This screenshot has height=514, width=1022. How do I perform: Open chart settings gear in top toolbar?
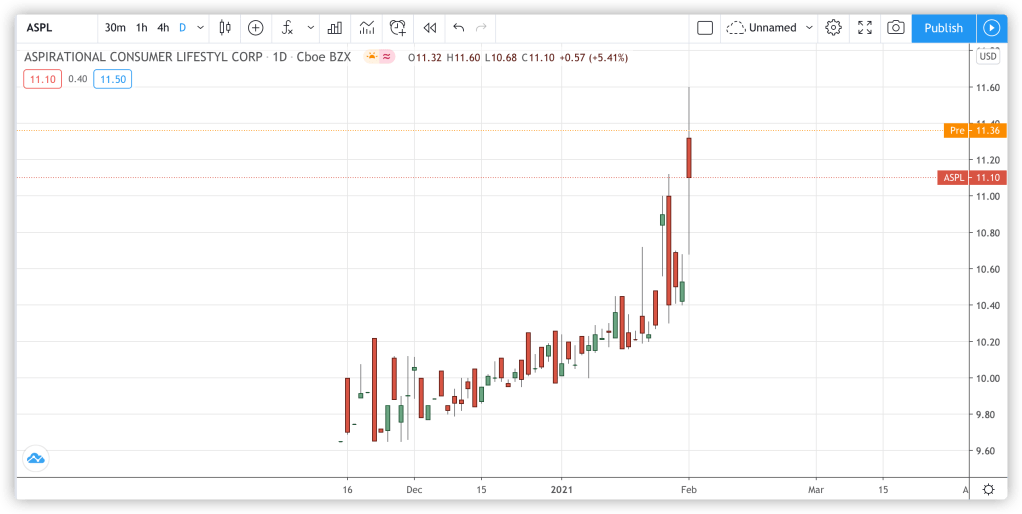click(x=833, y=28)
